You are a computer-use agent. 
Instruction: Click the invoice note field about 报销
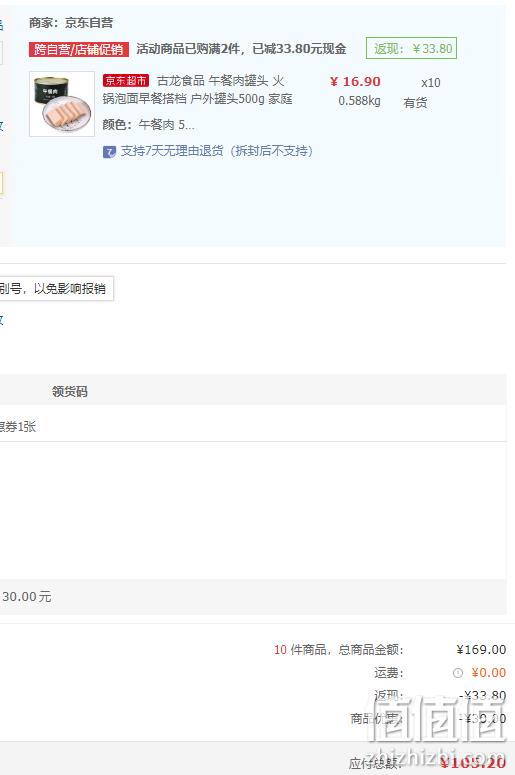[x=56, y=289]
